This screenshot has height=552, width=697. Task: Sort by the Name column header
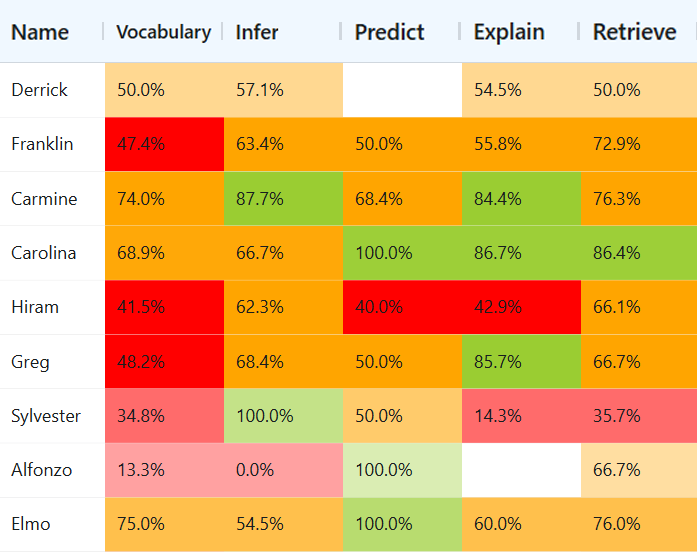40,32
